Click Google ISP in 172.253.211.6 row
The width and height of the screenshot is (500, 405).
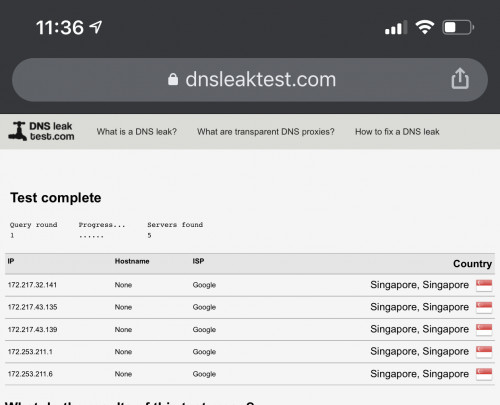tap(204, 374)
